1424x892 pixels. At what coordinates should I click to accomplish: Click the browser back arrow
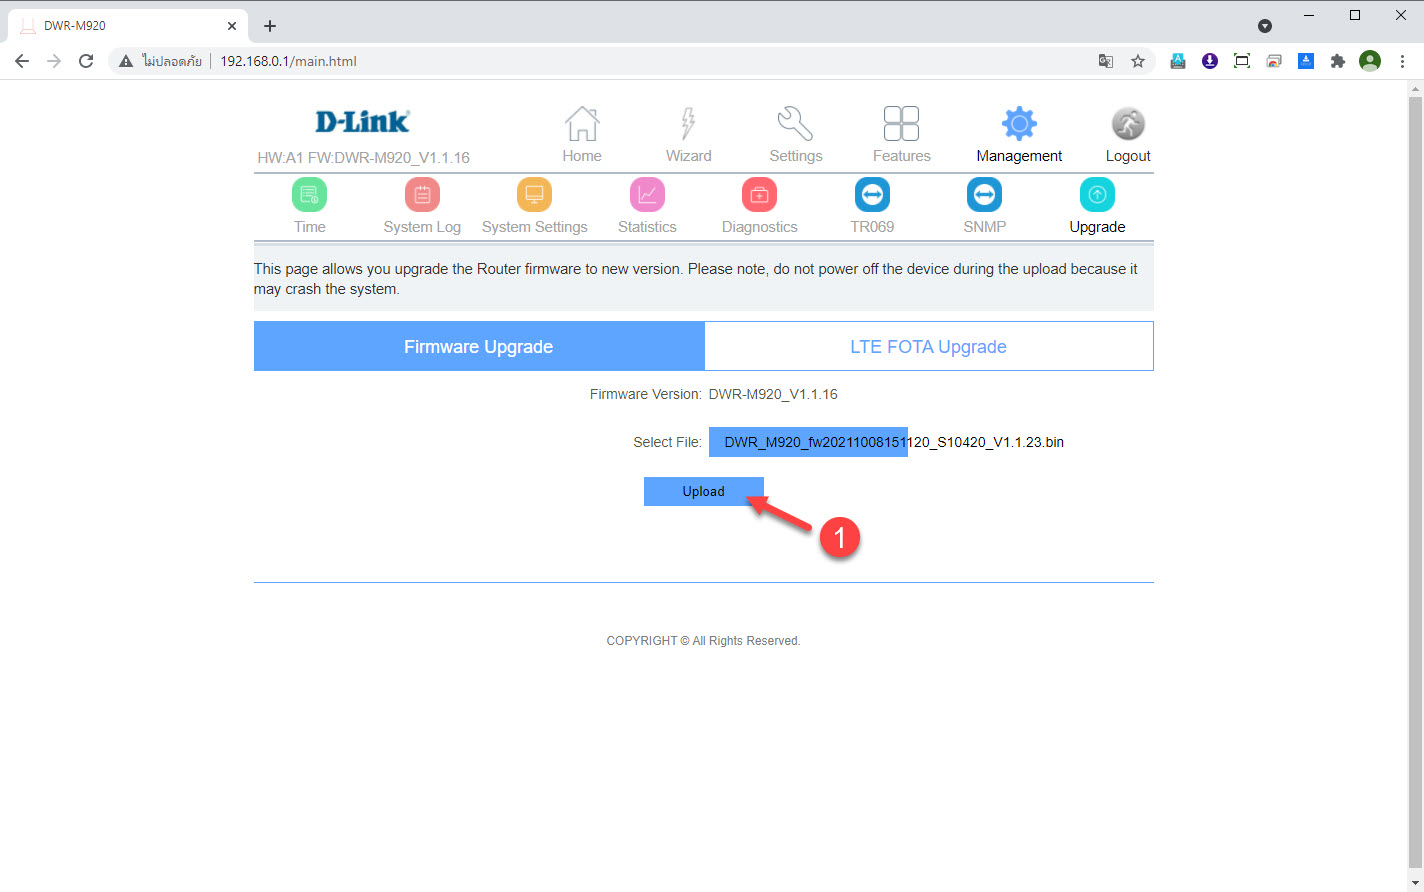point(22,61)
